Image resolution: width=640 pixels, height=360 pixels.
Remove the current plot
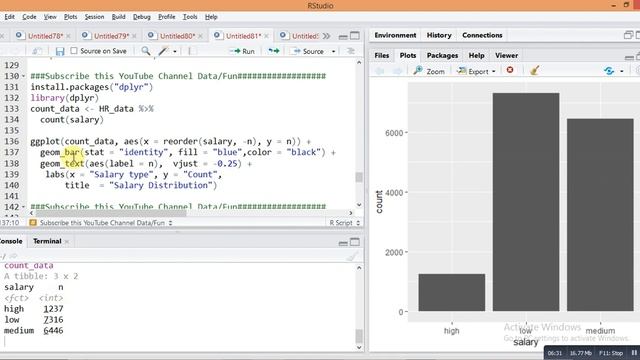coord(510,70)
